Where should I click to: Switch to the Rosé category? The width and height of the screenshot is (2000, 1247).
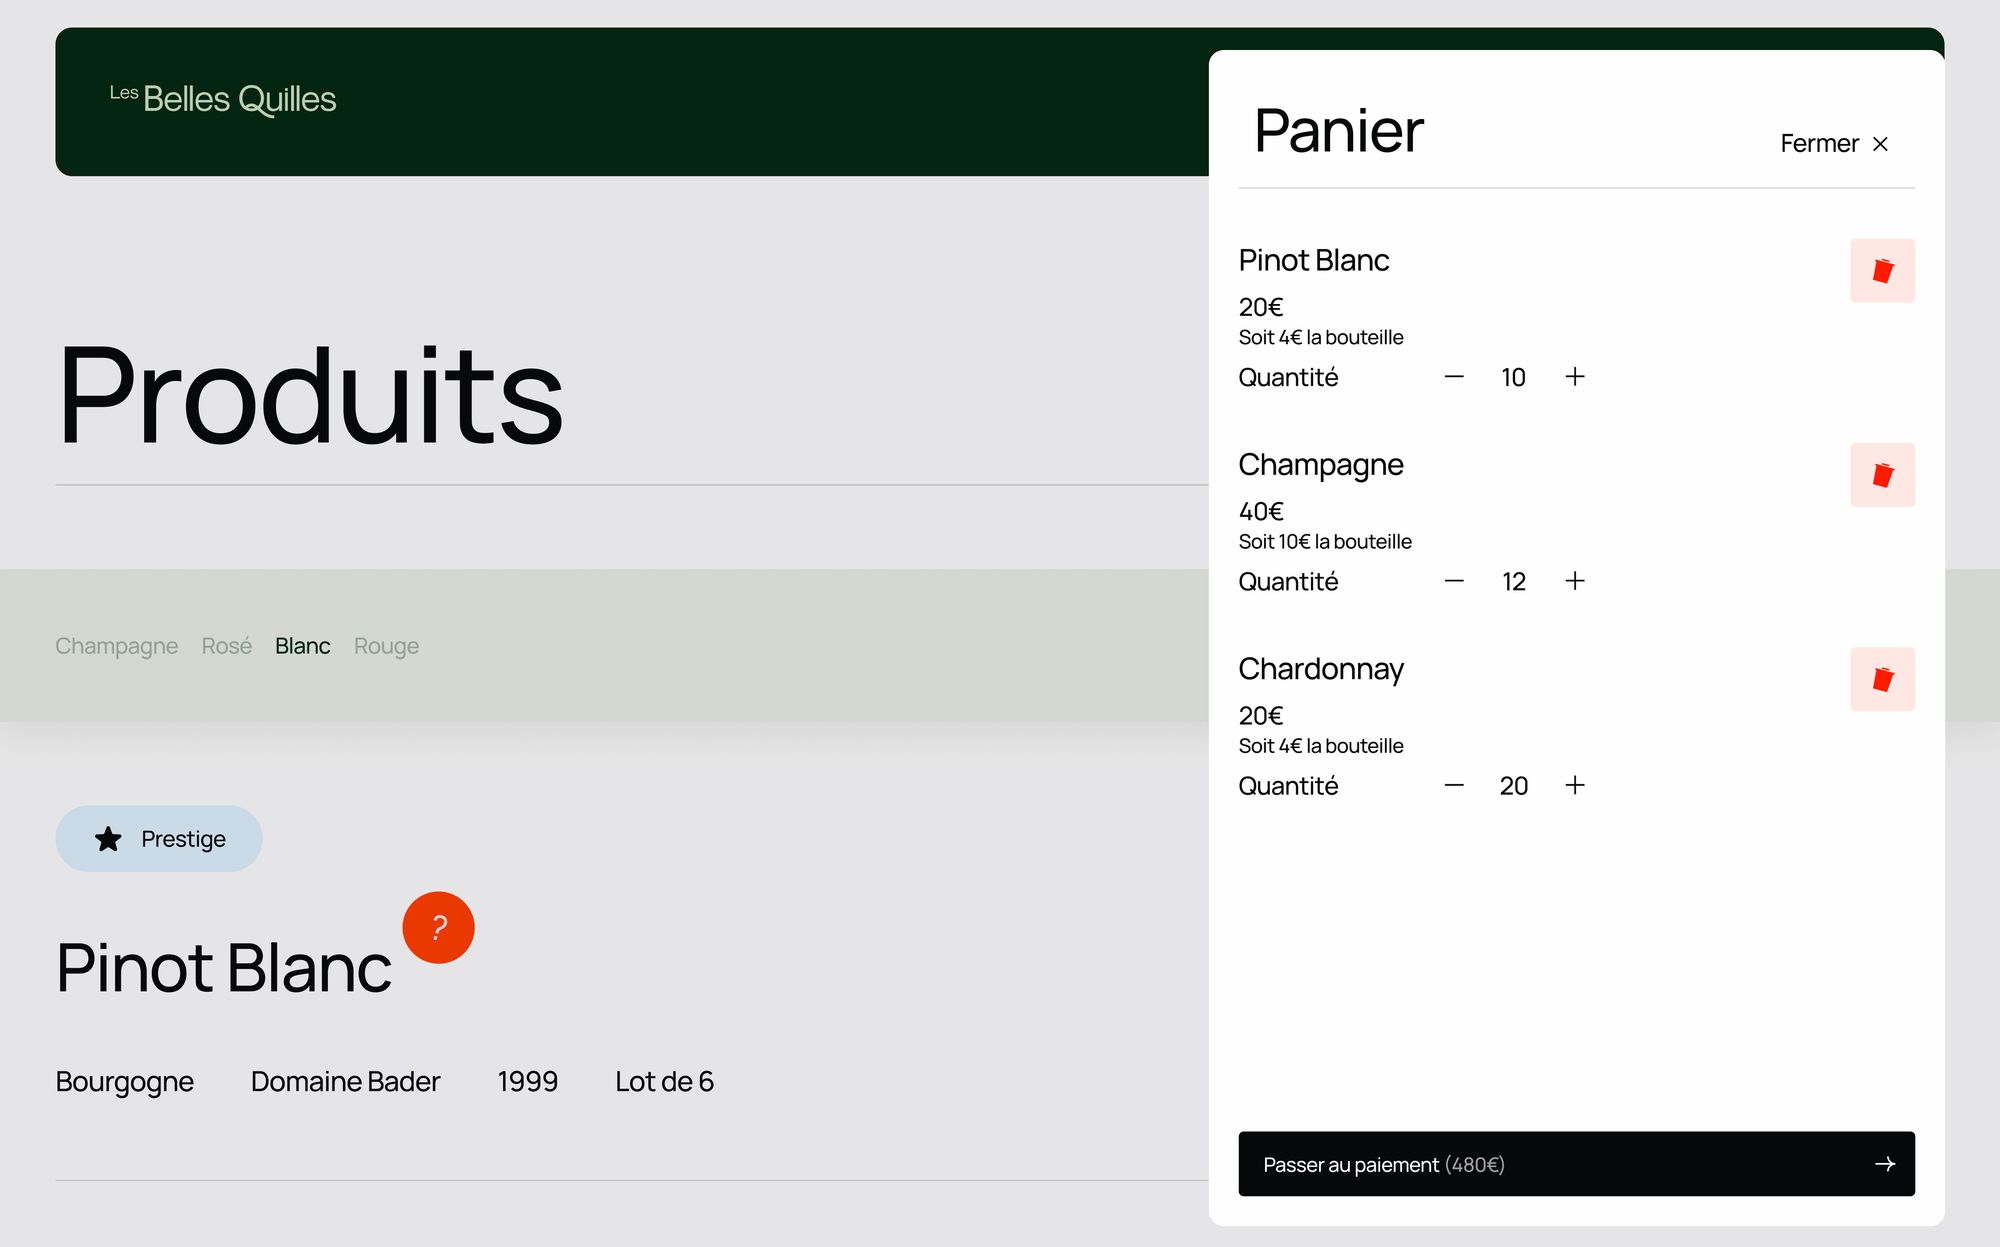[x=226, y=646]
